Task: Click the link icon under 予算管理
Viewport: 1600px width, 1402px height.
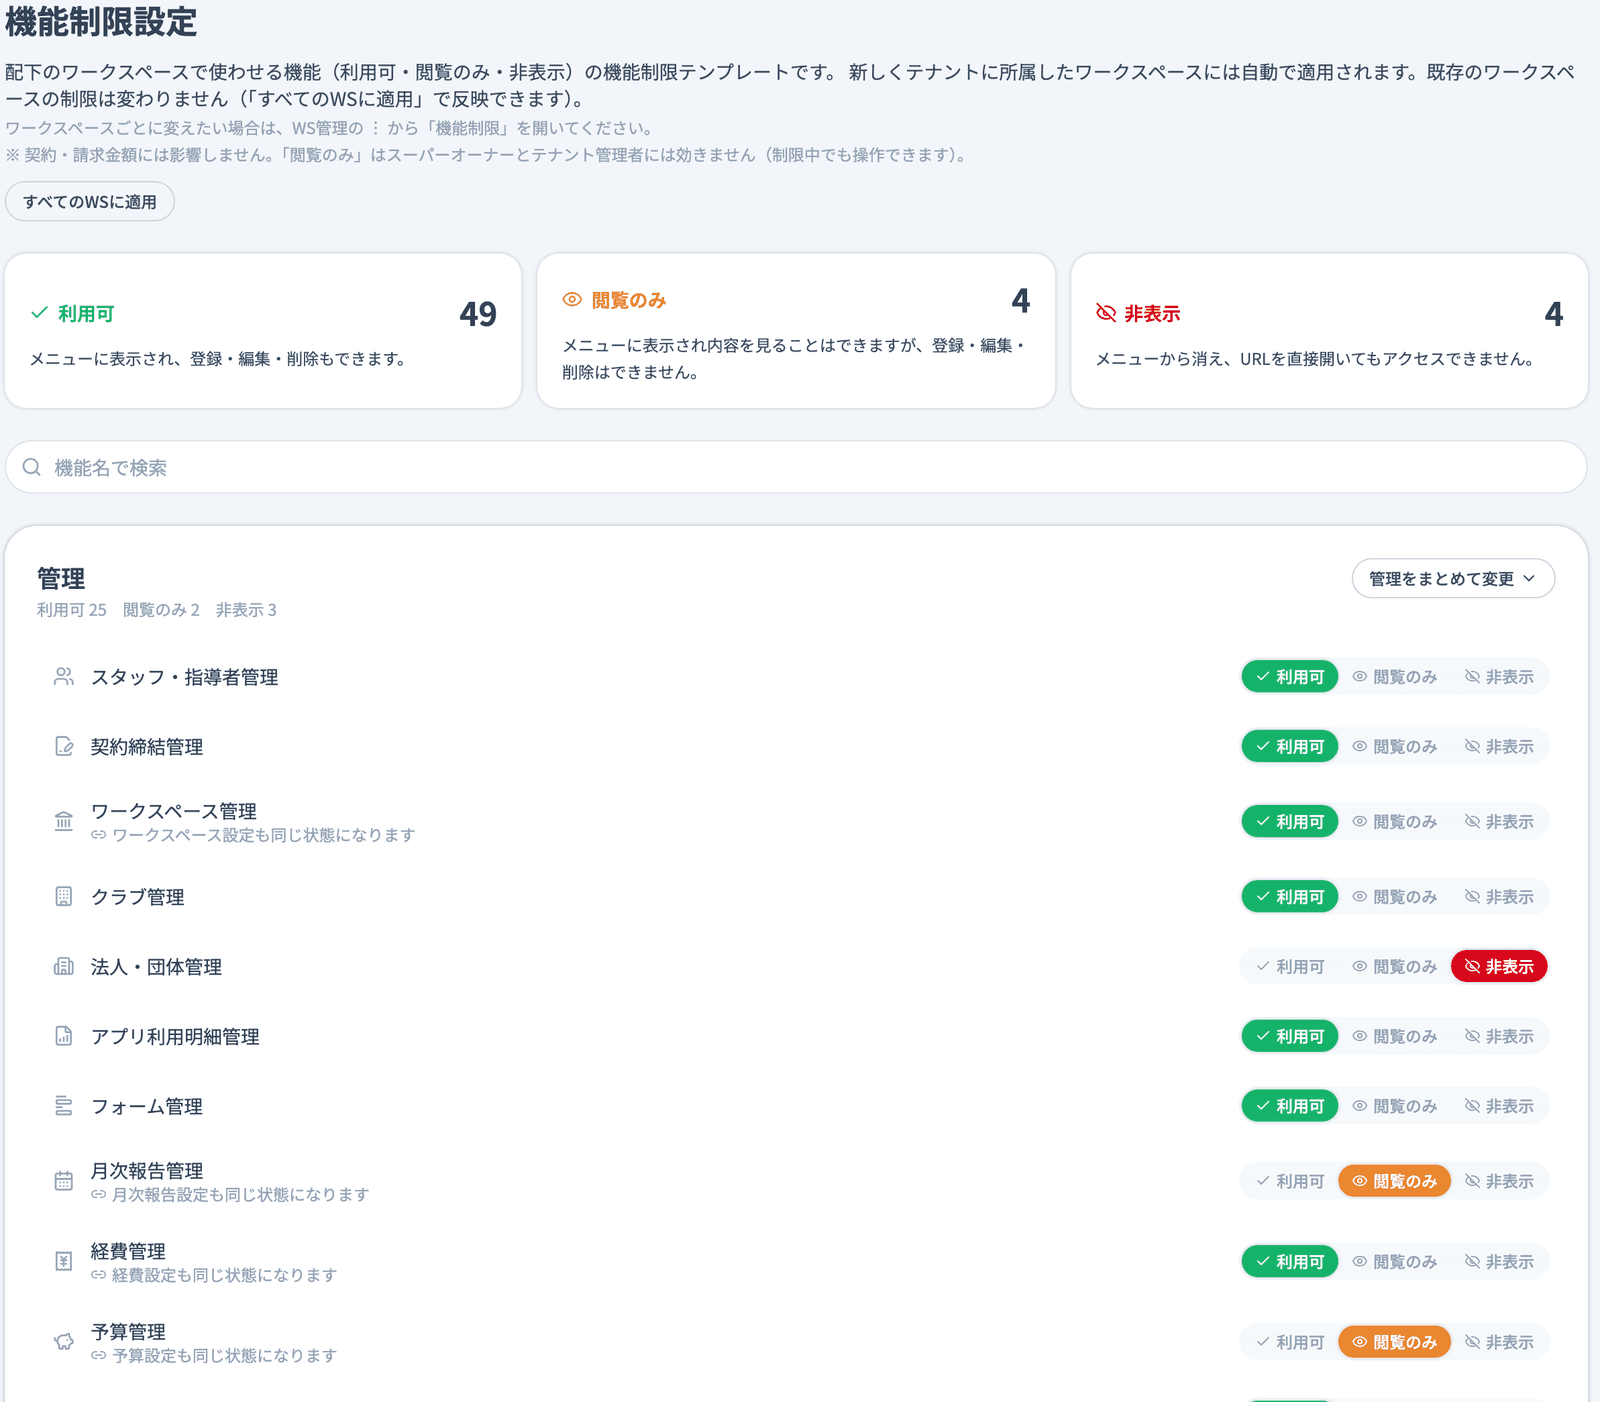Action: point(98,1356)
